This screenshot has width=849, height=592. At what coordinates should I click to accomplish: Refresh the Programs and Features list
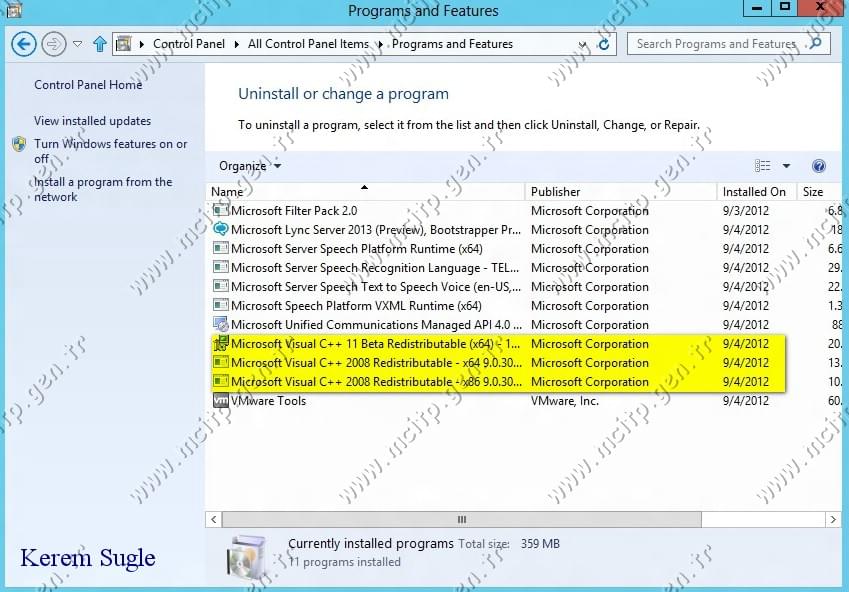tap(604, 44)
